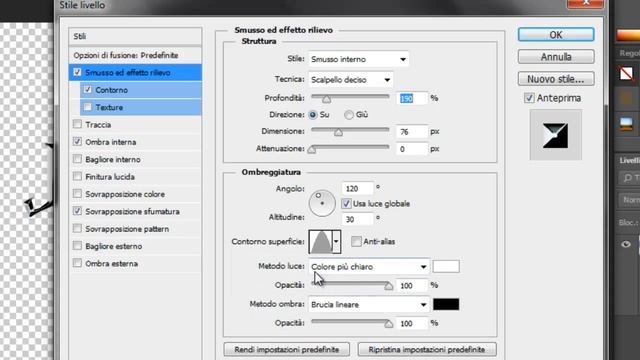640x360 pixels.
Task: Enable the Anti-alias checkbox
Action: (356, 241)
